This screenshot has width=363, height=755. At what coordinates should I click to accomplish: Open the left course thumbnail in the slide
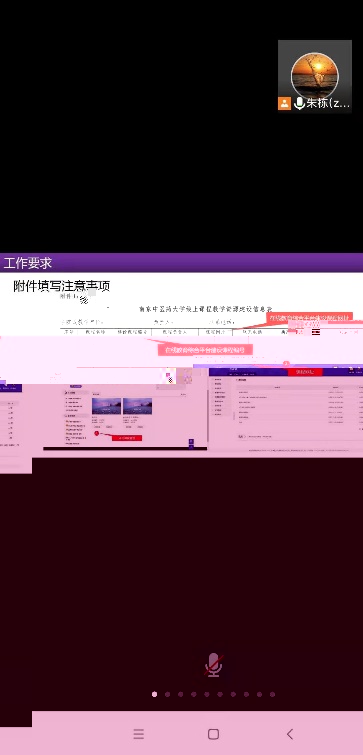(x=106, y=406)
